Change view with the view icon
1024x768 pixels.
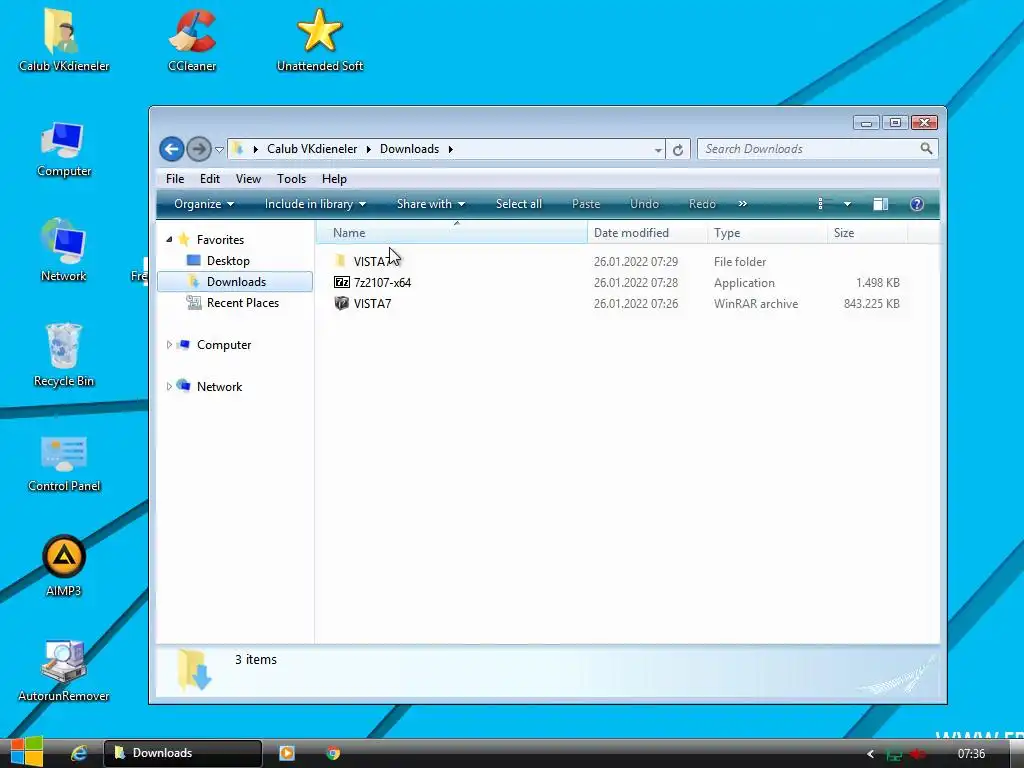pos(825,204)
